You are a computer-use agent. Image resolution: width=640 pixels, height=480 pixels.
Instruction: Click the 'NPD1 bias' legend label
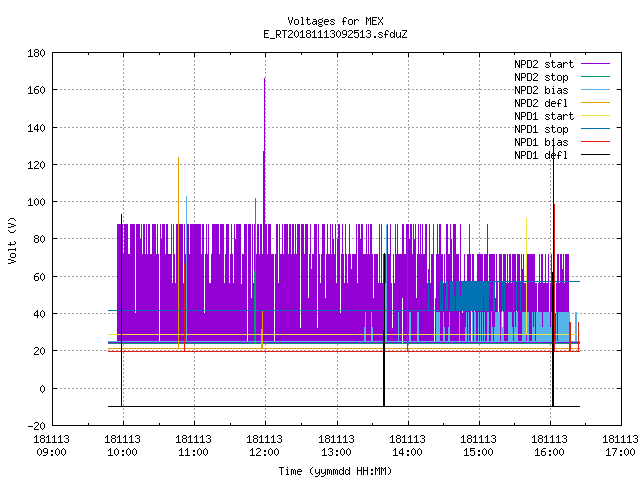[541, 142]
